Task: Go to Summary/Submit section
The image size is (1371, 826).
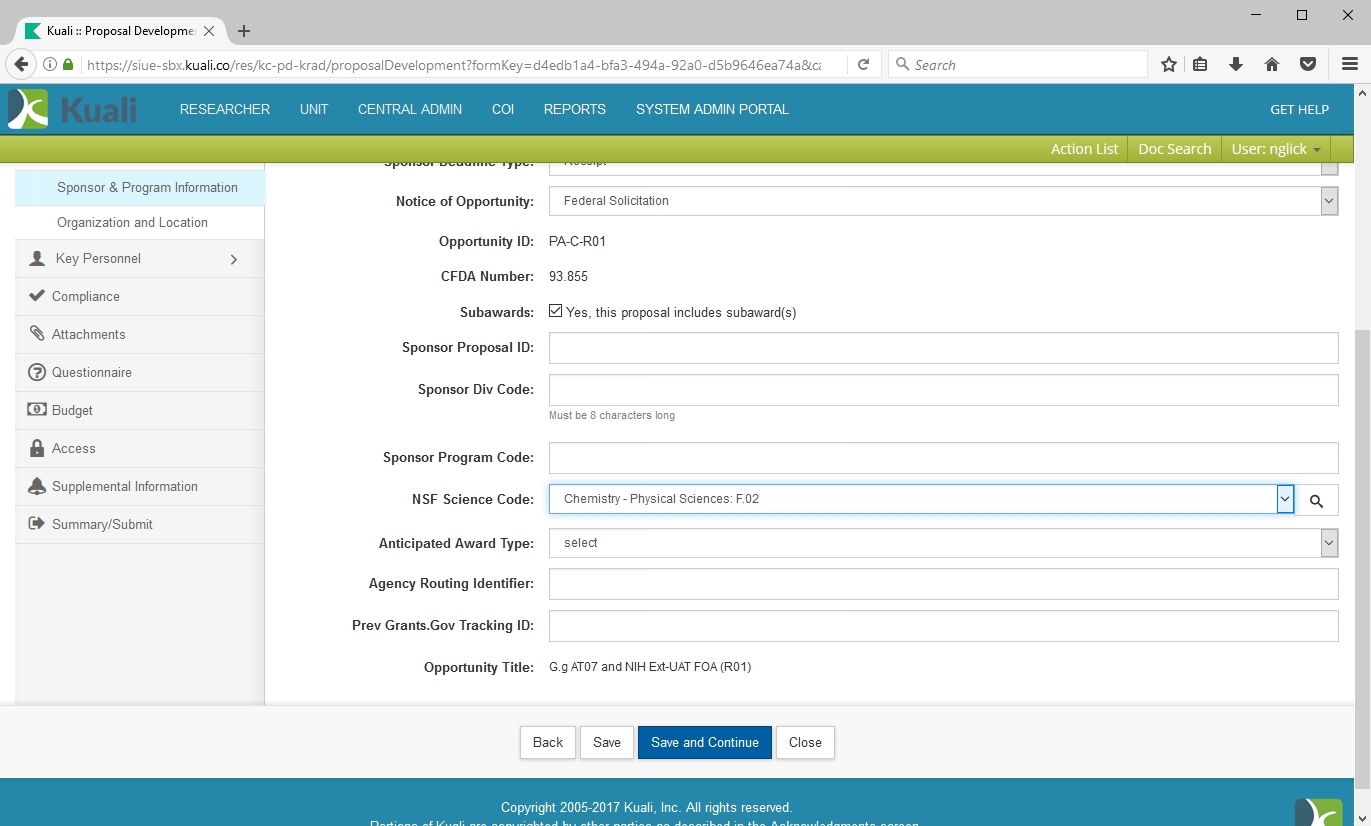Action: [102, 524]
